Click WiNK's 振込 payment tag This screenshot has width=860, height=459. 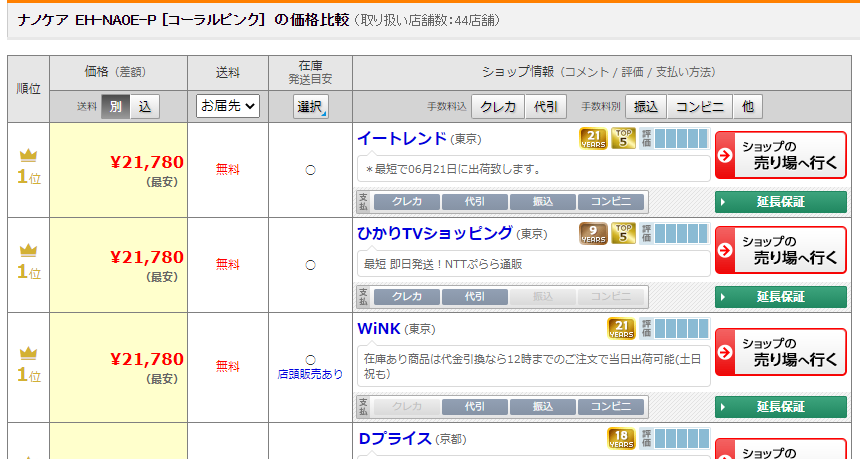point(542,407)
